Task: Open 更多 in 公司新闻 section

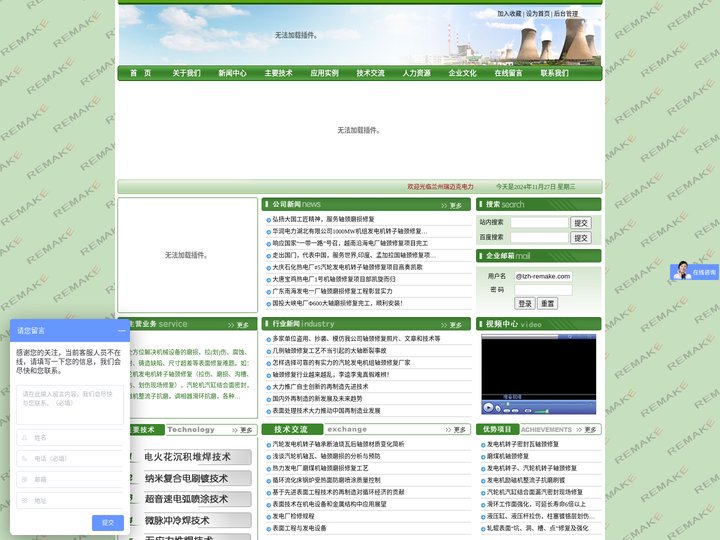Action: point(451,205)
